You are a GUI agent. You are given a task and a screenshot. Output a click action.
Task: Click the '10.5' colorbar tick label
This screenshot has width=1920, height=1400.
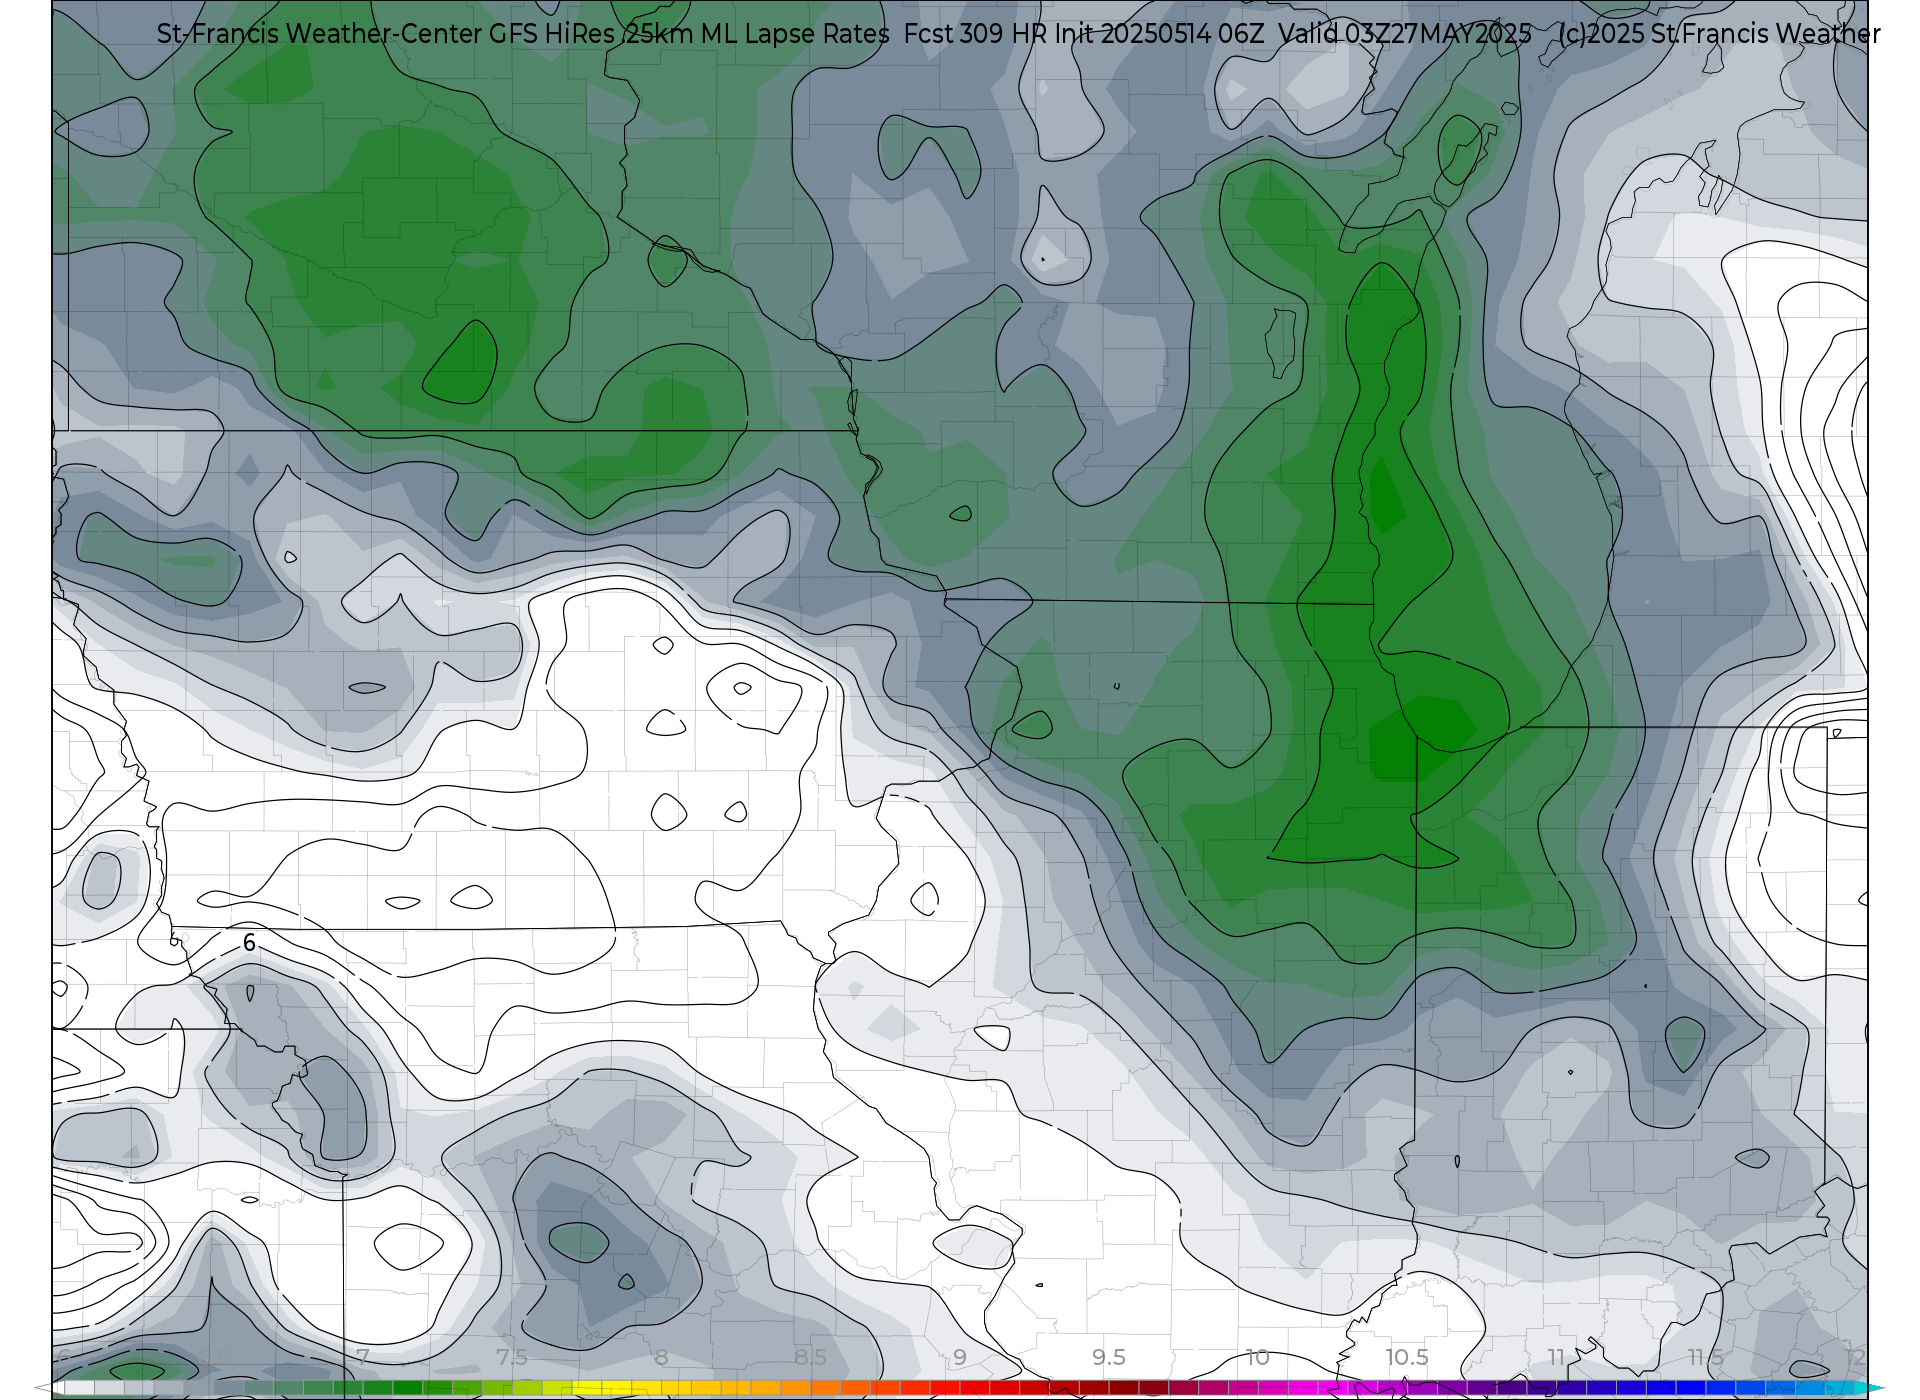(1407, 1357)
